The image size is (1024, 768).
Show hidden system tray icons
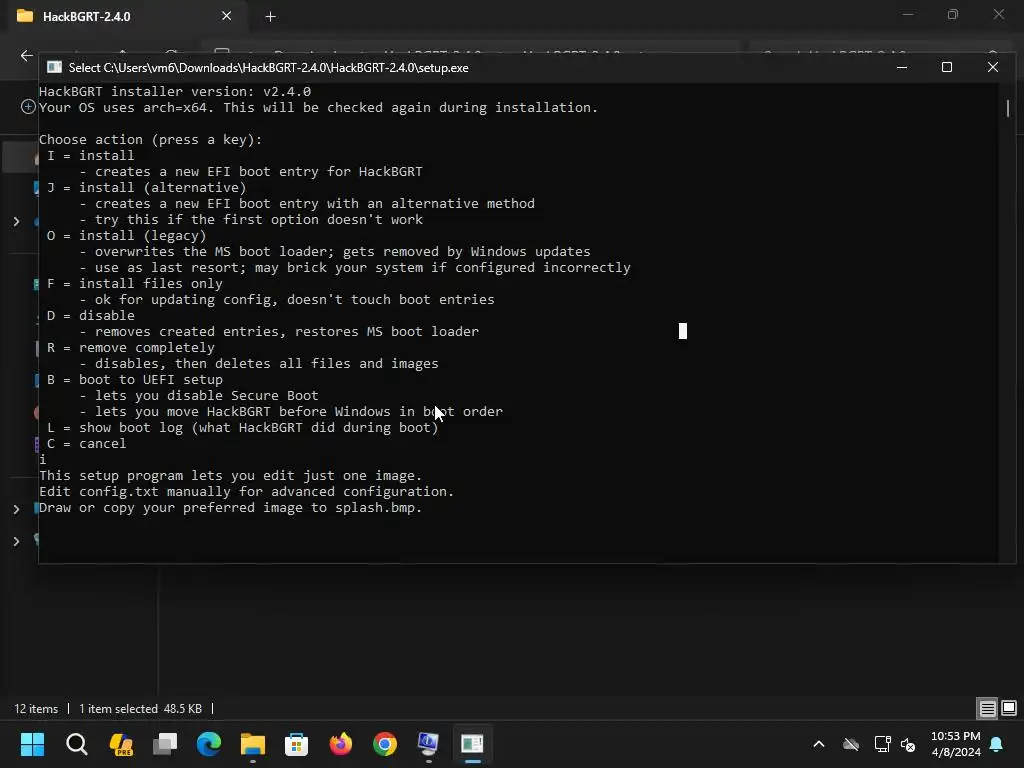click(x=818, y=744)
